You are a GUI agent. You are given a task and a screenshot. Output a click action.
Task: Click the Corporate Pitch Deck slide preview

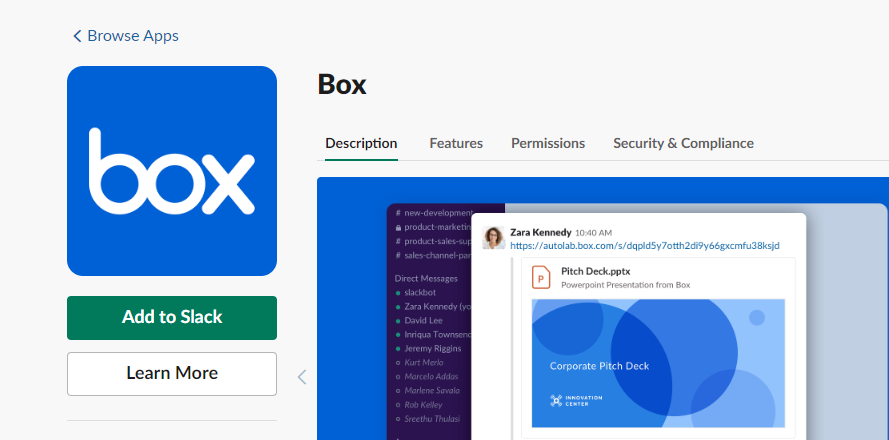pos(658,363)
